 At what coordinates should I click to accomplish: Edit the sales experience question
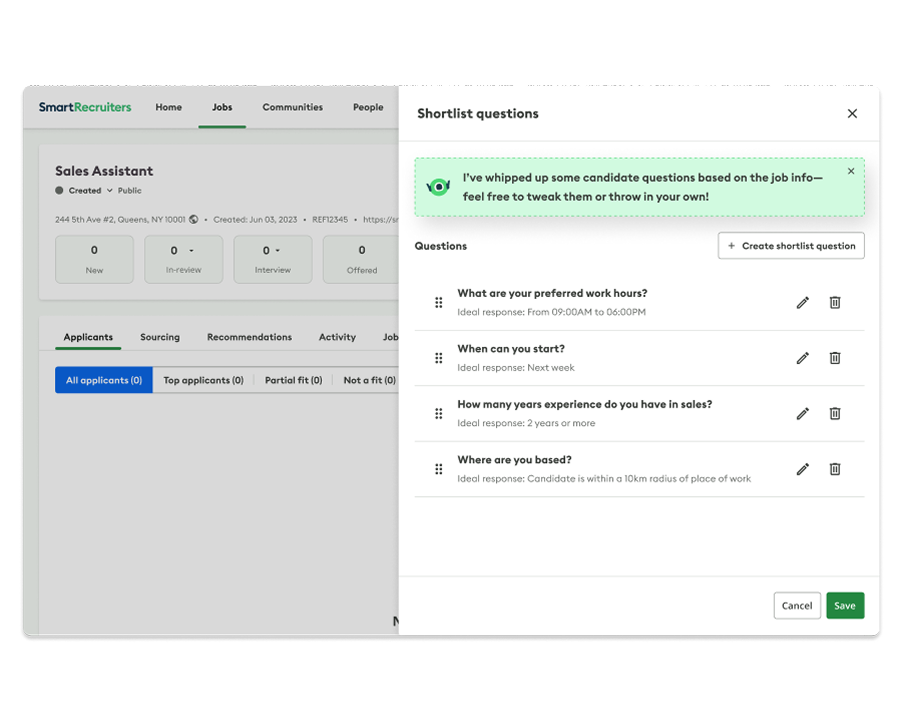pyautogui.click(x=803, y=413)
